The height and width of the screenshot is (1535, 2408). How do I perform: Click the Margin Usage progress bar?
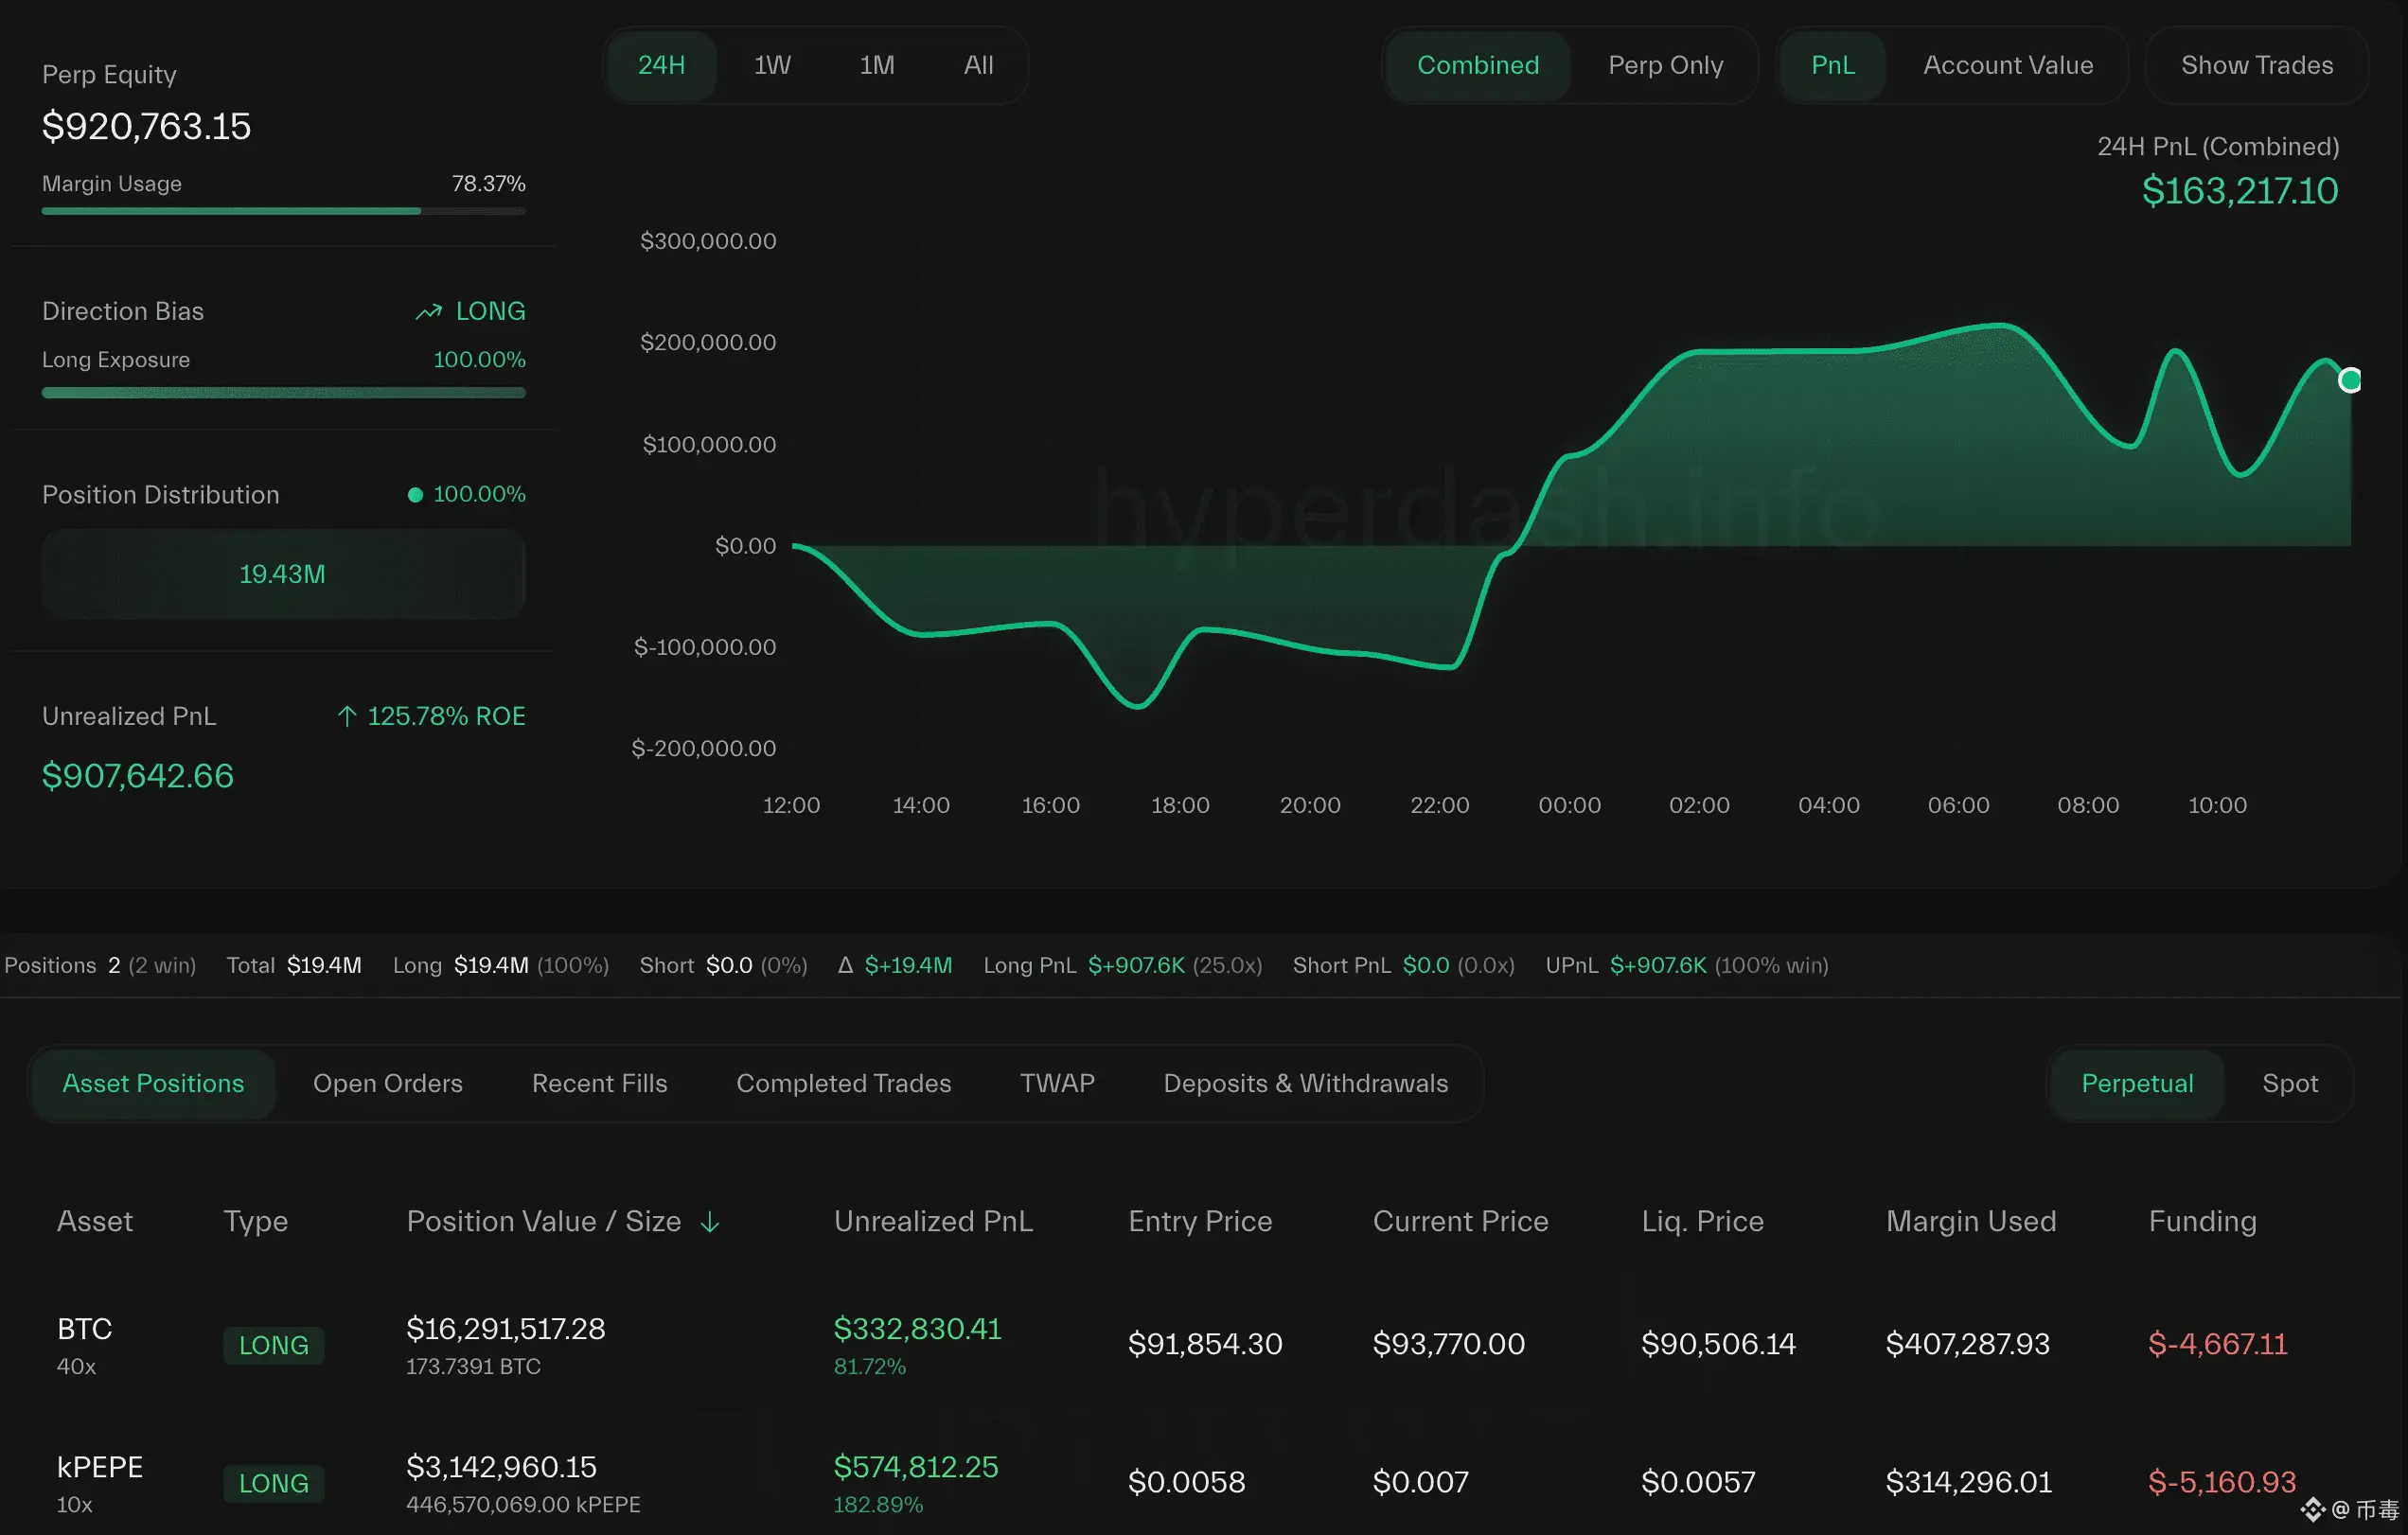[283, 211]
